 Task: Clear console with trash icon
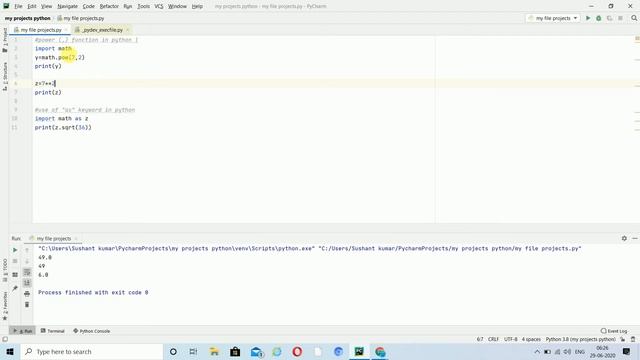point(27,304)
